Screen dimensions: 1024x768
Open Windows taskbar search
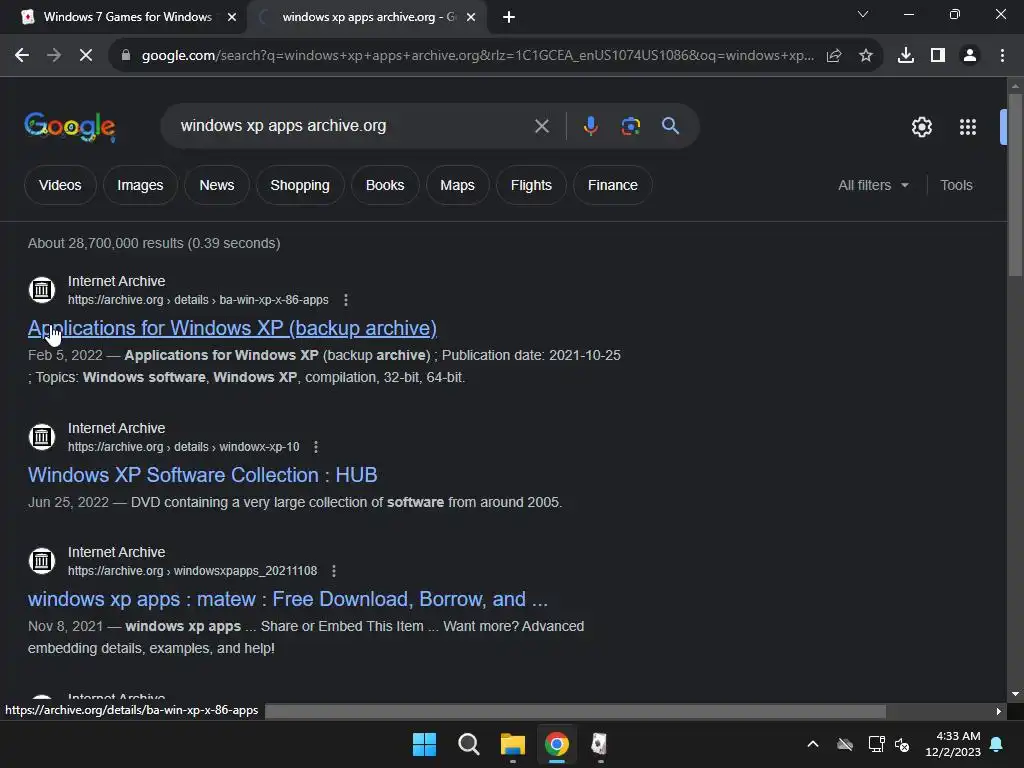[x=469, y=744]
